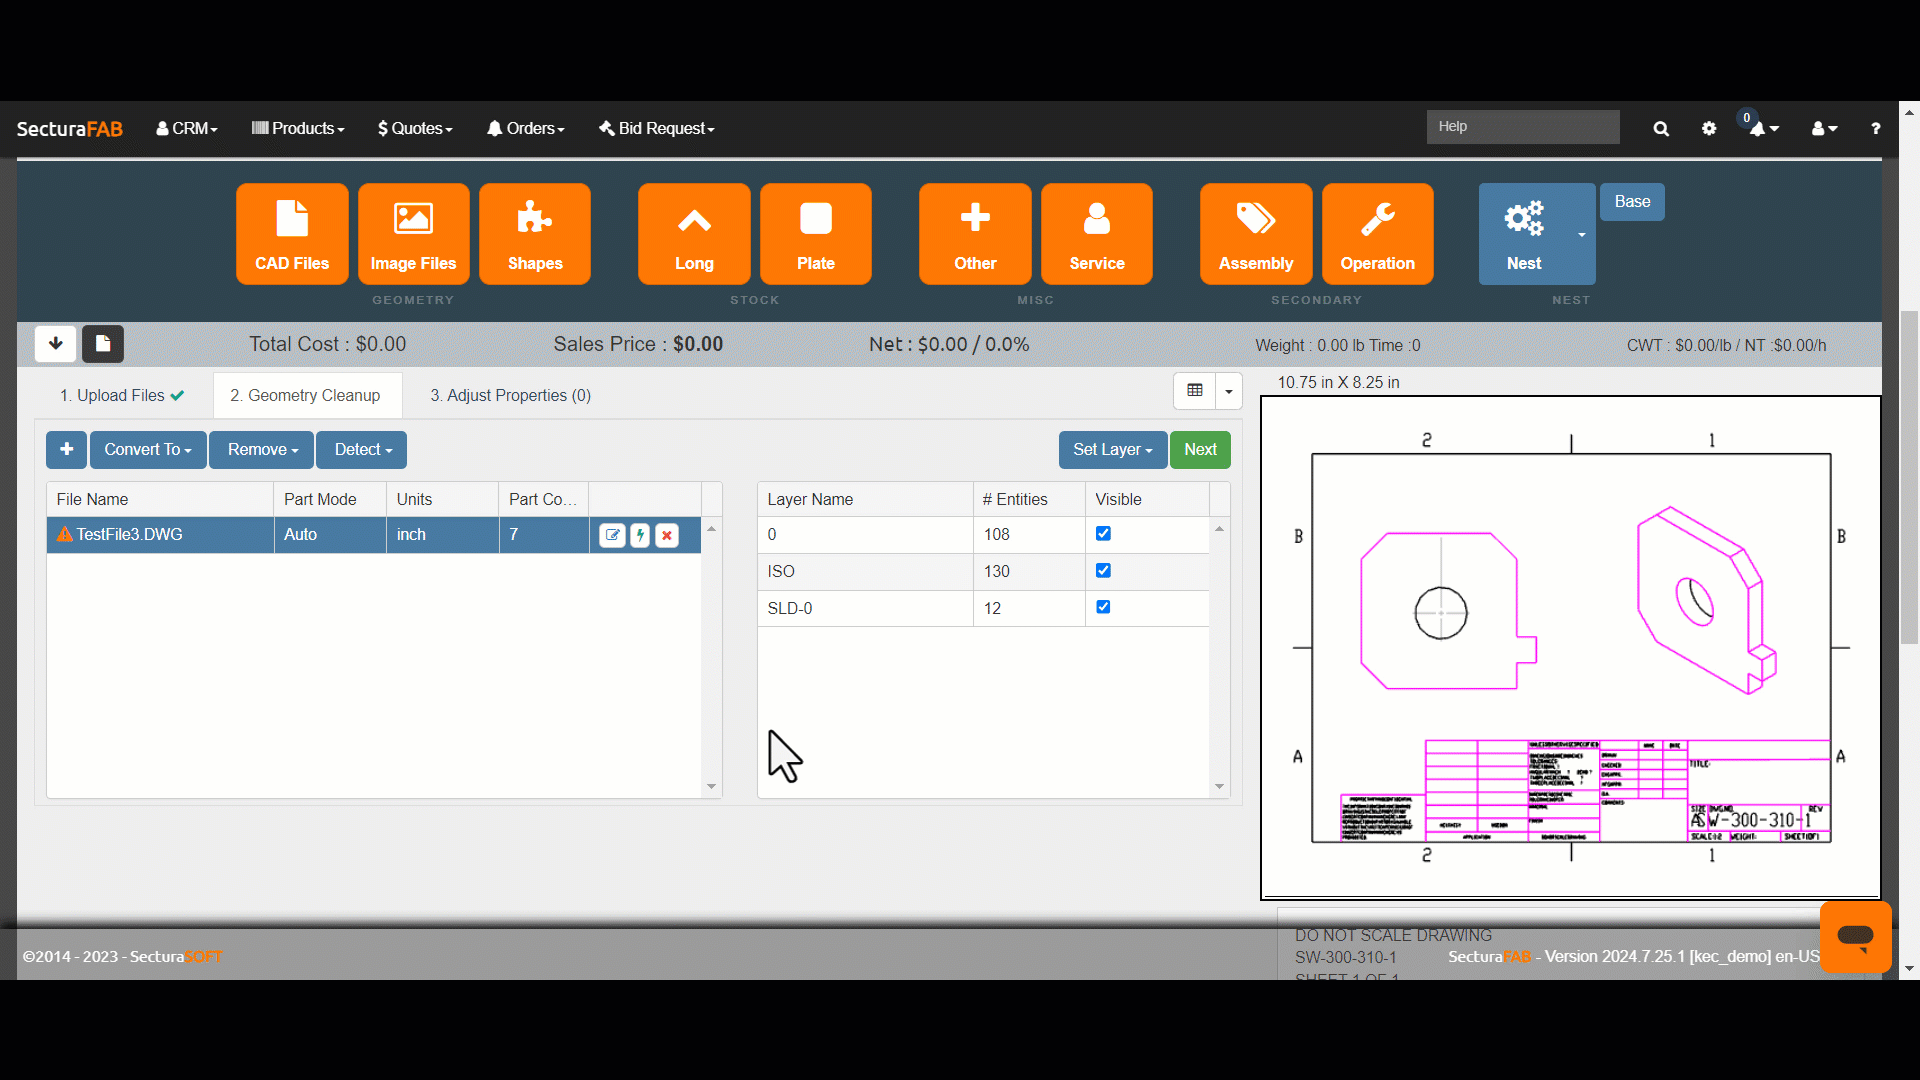Open the Quotes menu
Screen dimensions: 1920x1080
tap(415, 129)
